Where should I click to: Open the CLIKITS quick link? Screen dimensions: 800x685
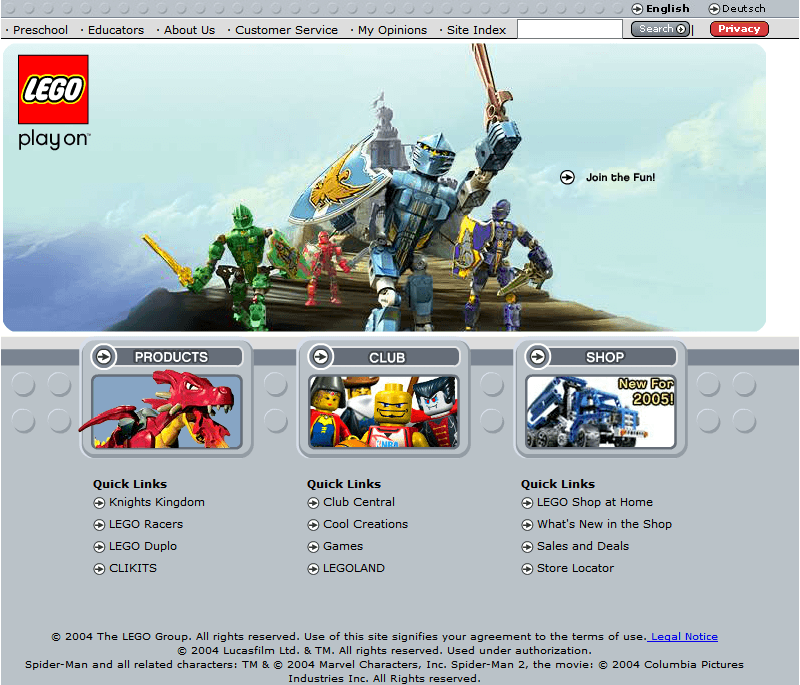coord(133,568)
